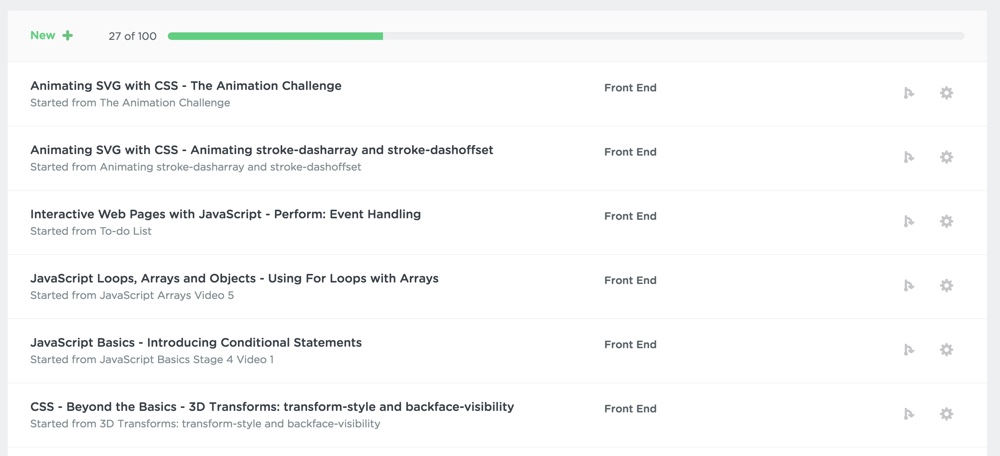
Task: Fork the 3D Transforms workspace
Action: (909, 415)
